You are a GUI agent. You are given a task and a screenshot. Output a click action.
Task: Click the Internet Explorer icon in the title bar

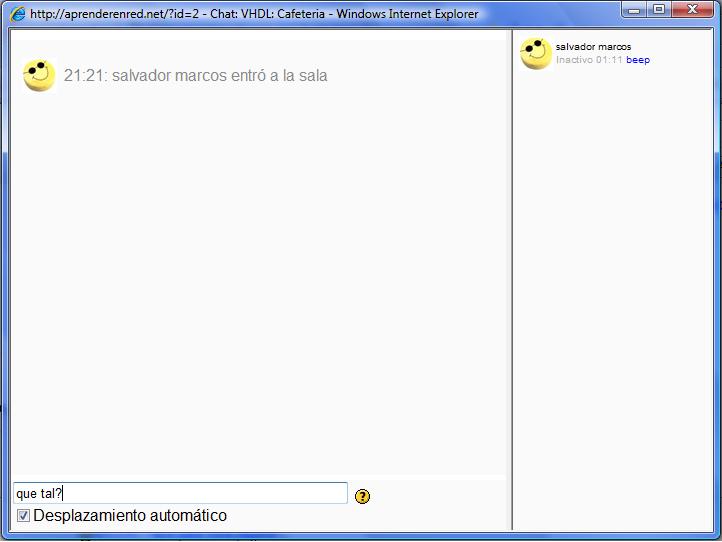pyautogui.click(x=17, y=14)
